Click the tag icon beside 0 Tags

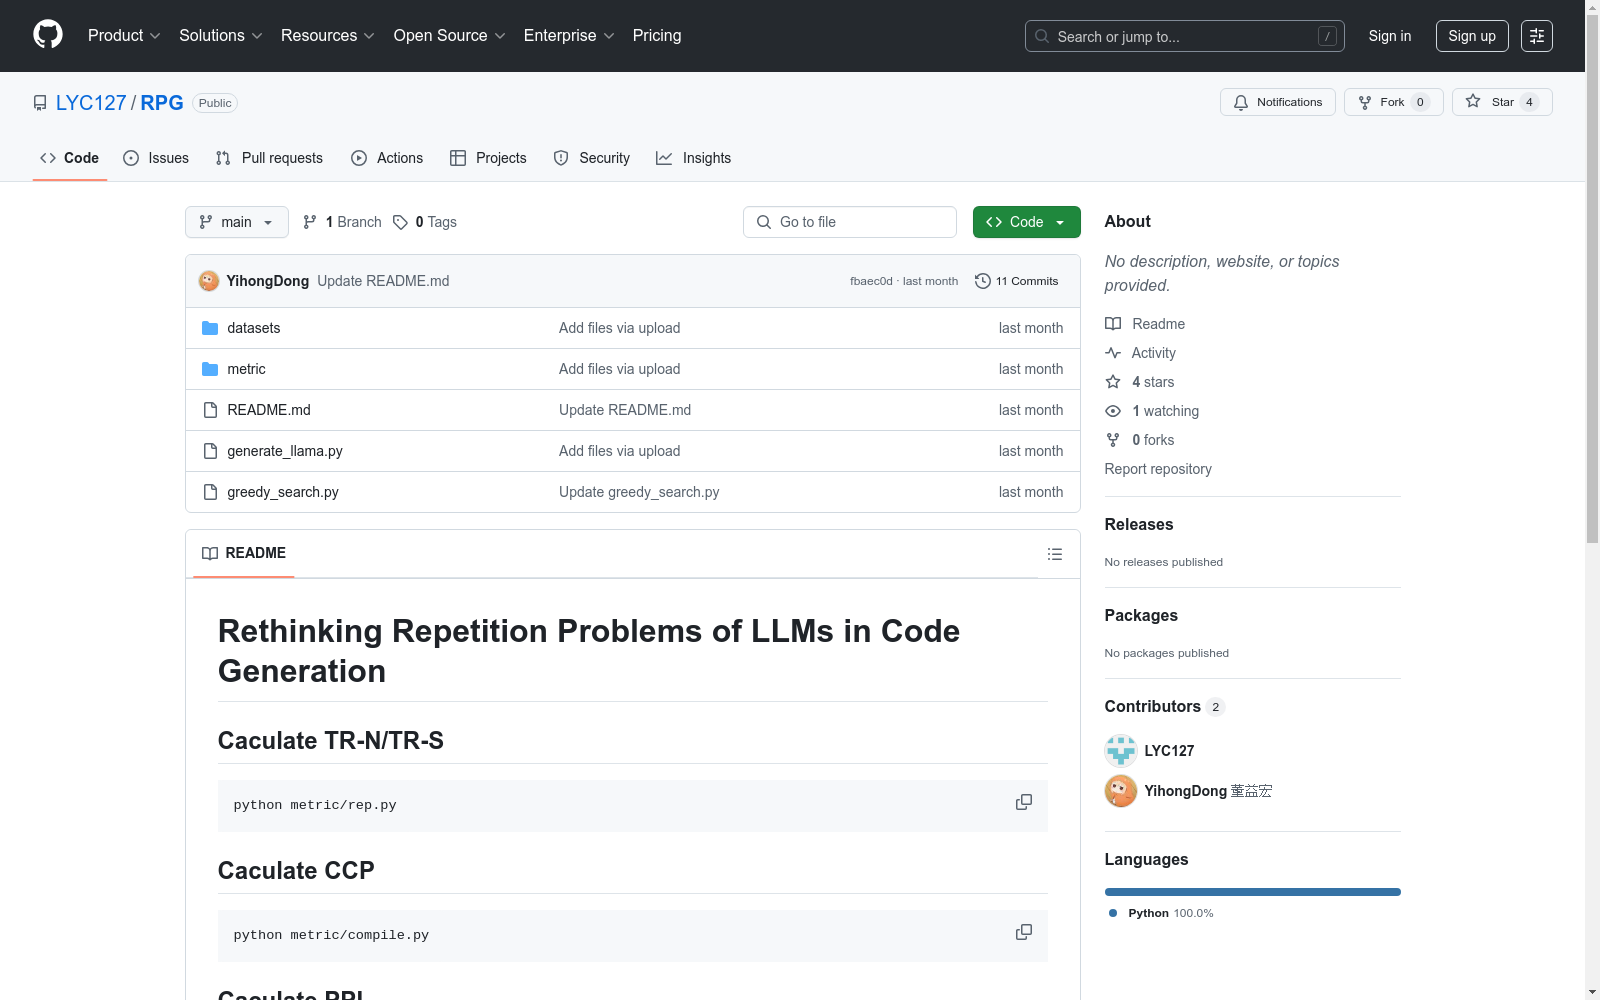point(400,222)
